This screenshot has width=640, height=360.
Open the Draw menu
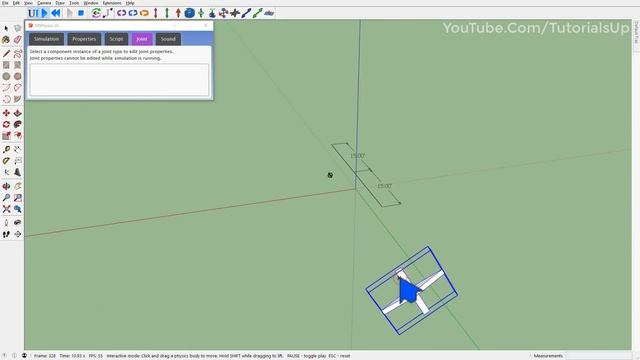[x=60, y=3]
